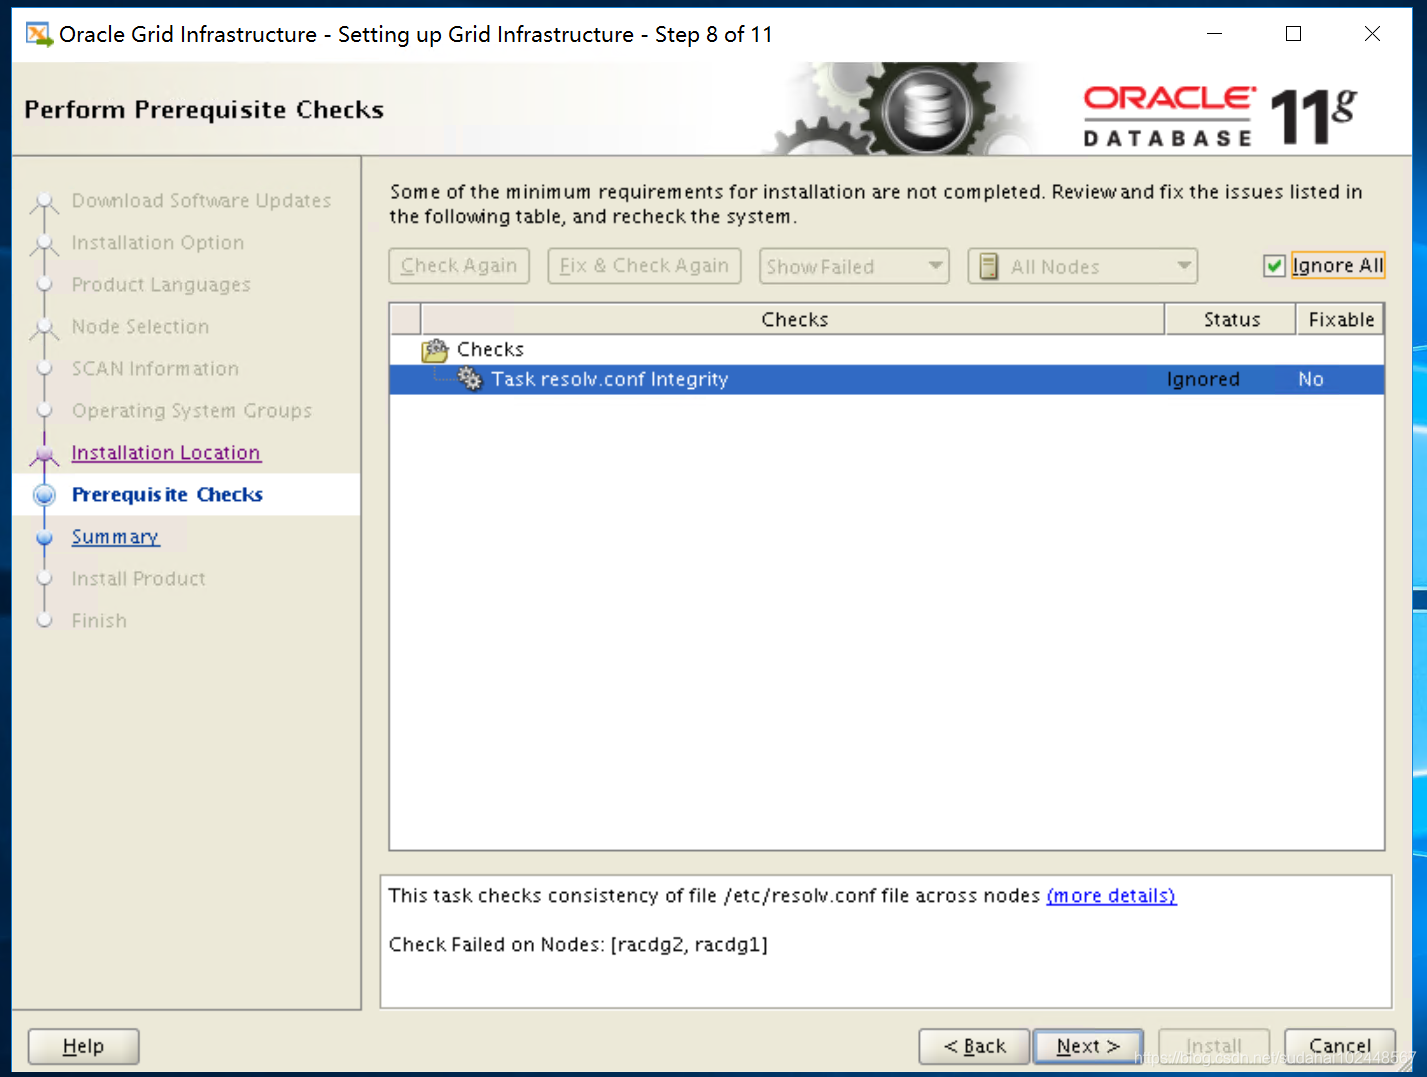
Task: Close the installer window
Action: click(x=1372, y=34)
